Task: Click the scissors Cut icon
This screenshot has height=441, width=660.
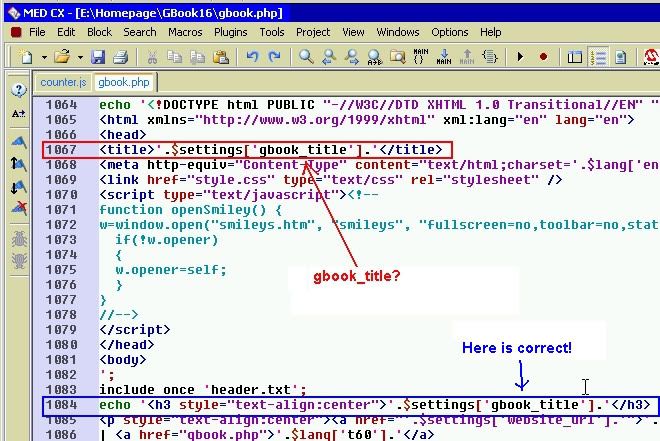Action: click(x=152, y=57)
